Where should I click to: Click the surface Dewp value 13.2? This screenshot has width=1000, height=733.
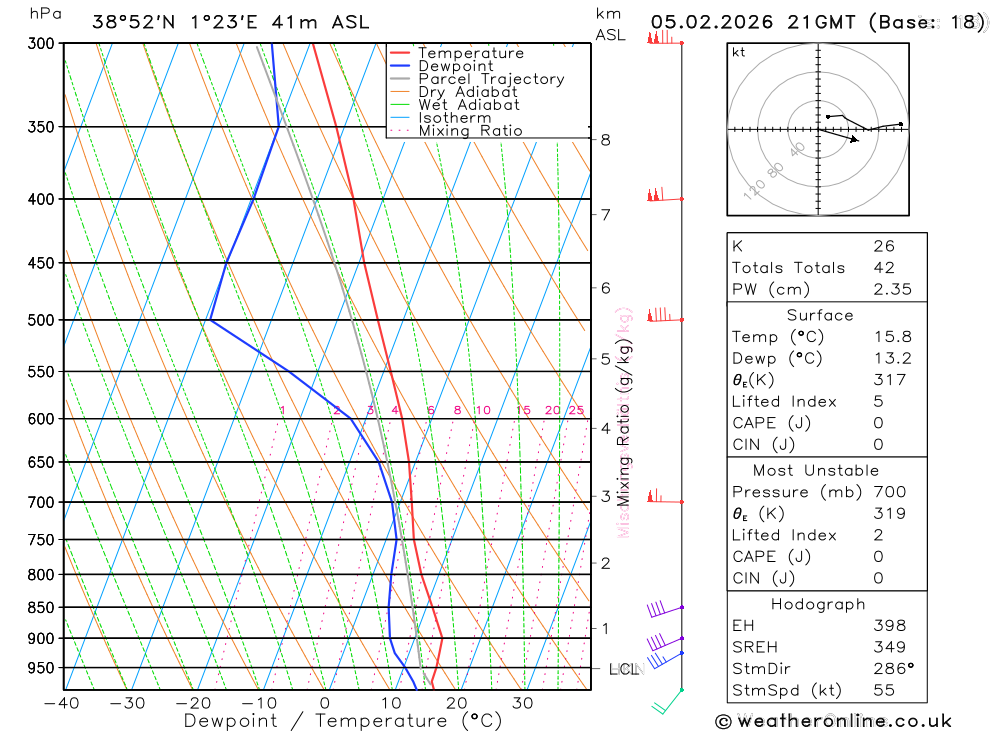(x=893, y=359)
